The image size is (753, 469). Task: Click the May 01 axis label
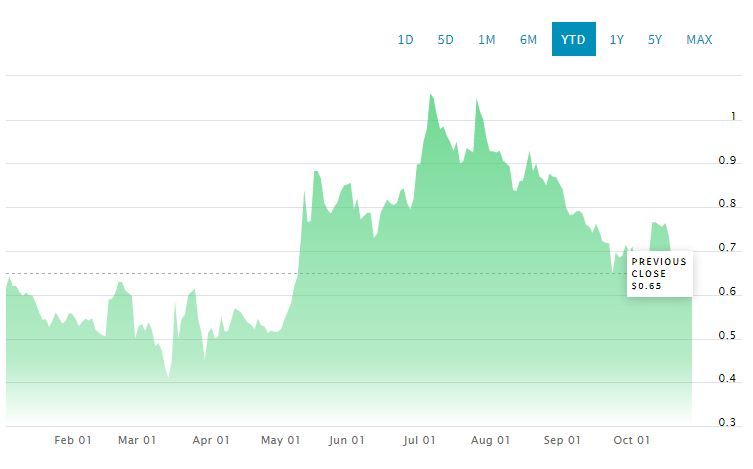280,440
